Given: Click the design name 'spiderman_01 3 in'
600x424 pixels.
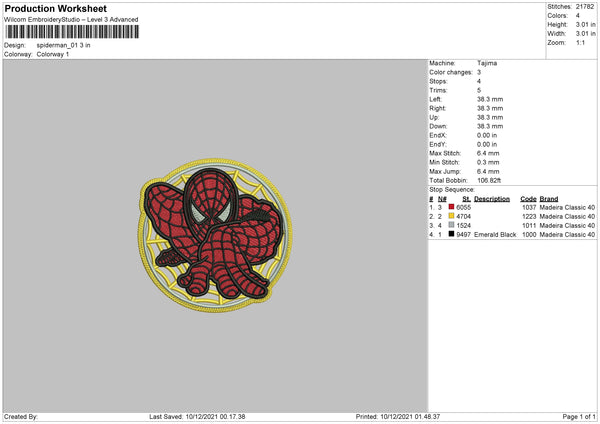Looking at the screenshot, I should click(x=64, y=45).
